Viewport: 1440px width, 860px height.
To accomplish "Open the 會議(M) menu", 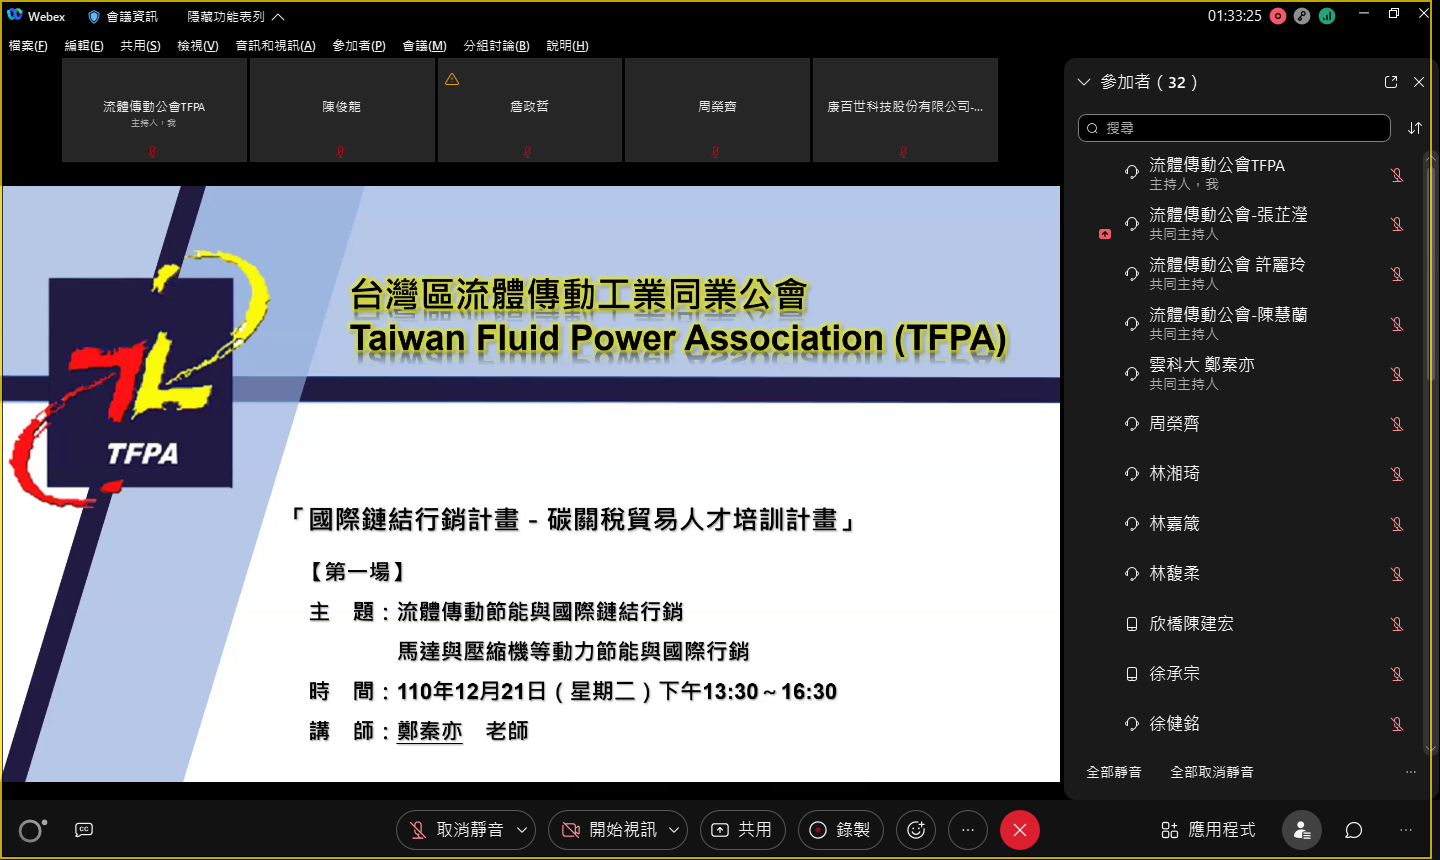I will tap(424, 46).
